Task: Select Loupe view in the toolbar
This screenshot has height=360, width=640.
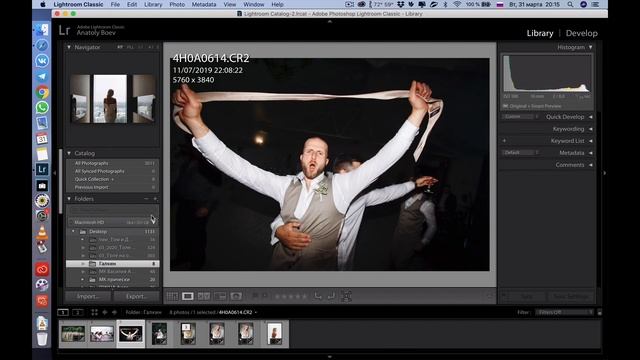Action: click(x=188, y=296)
